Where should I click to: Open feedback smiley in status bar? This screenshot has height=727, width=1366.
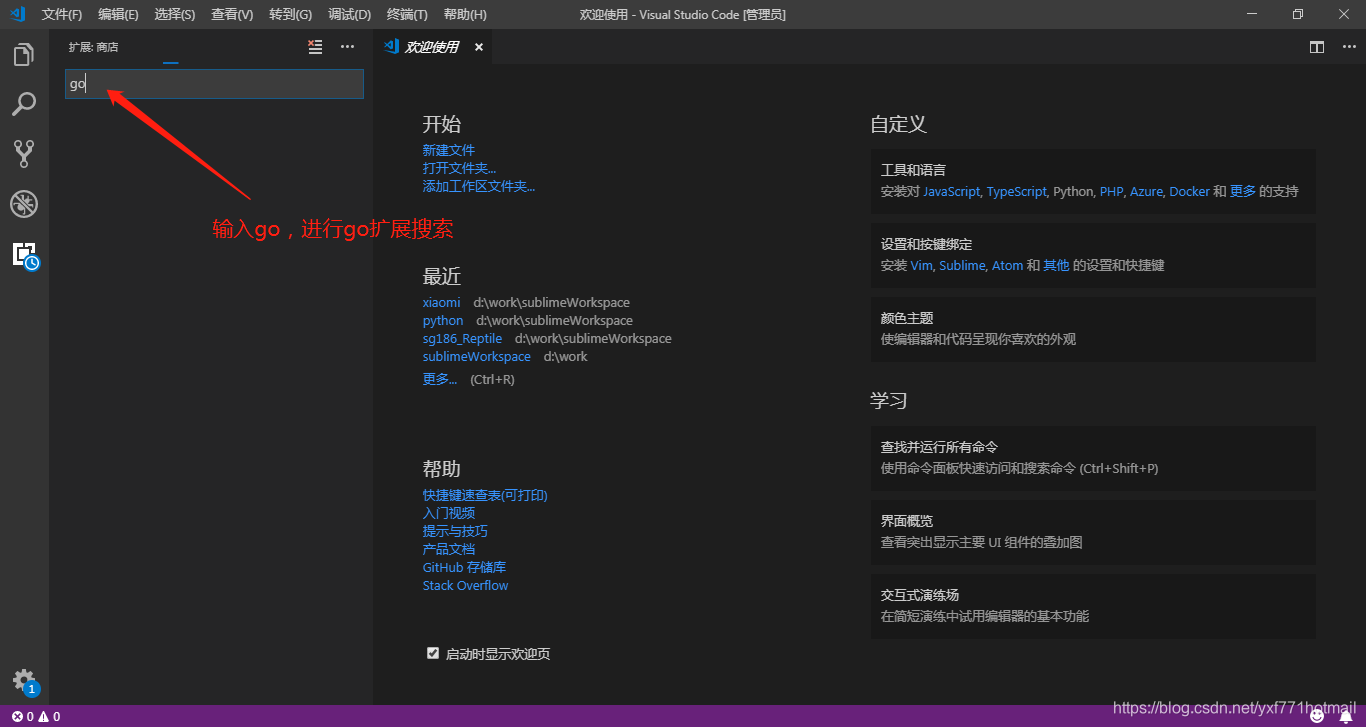click(1317, 716)
